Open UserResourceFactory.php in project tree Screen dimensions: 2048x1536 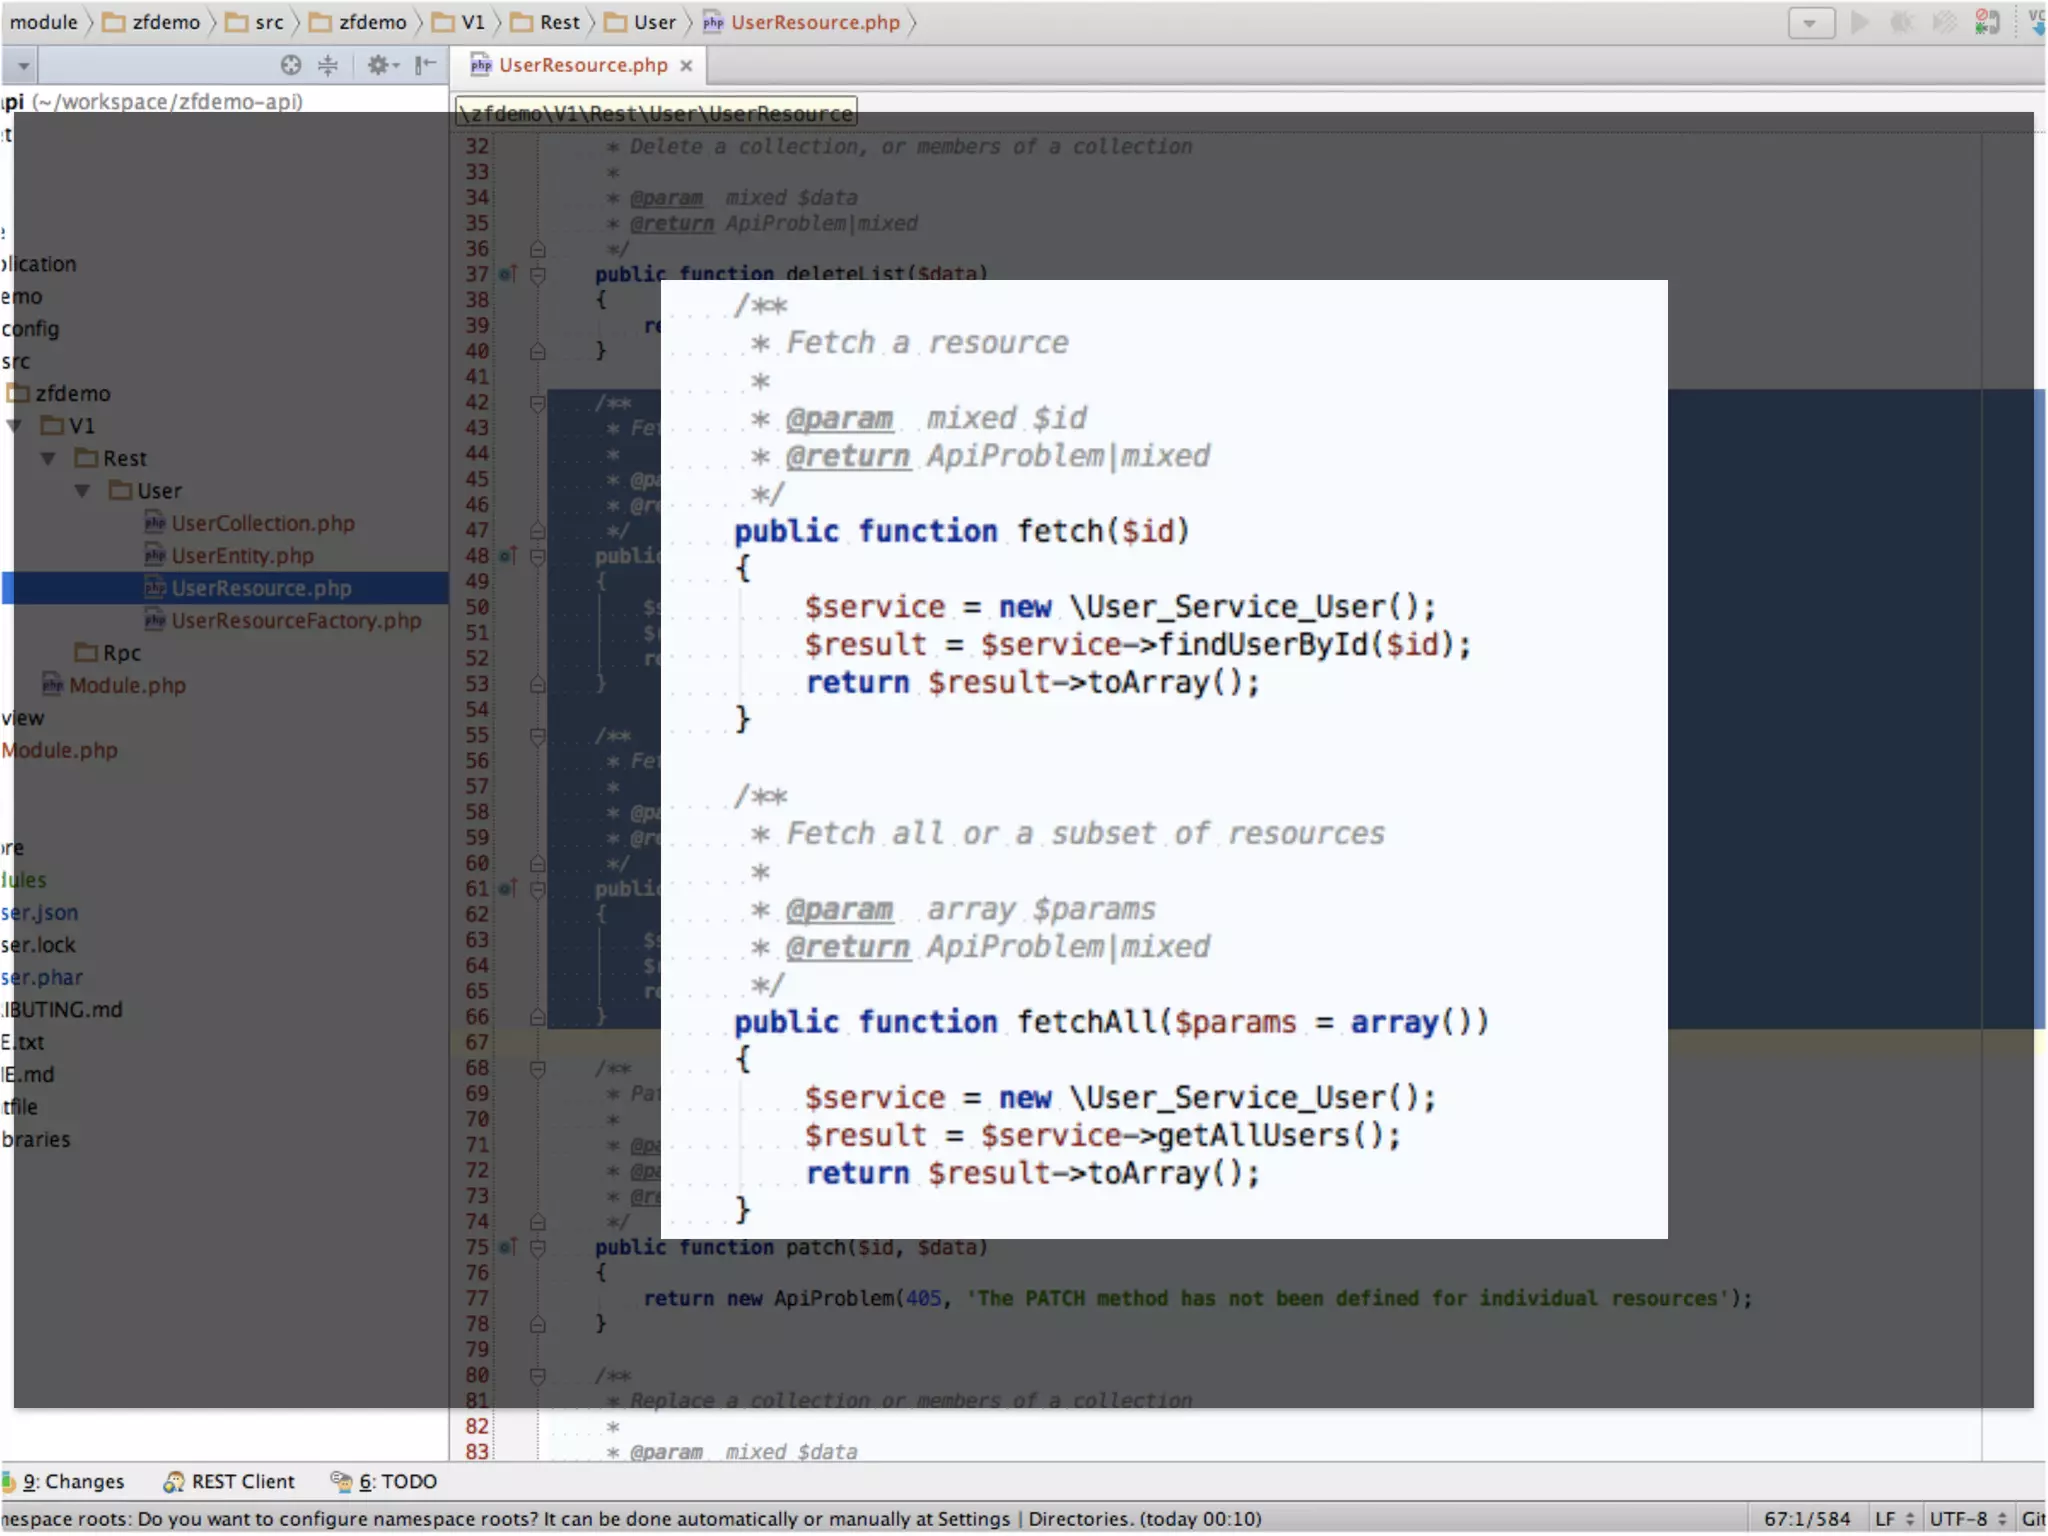(x=295, y=621)
